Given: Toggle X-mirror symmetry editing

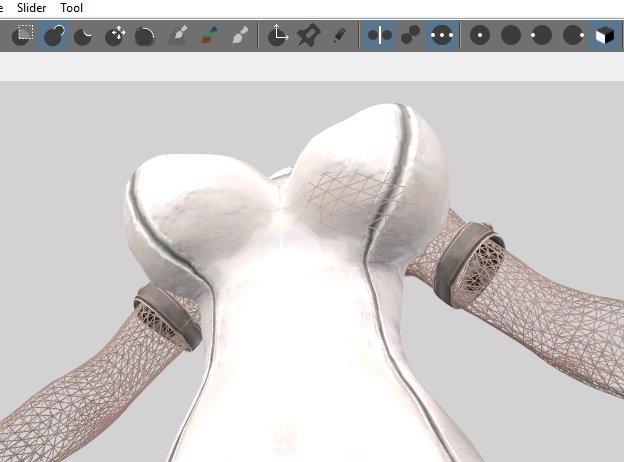Looking at the screenshot, I should [380, 36].
